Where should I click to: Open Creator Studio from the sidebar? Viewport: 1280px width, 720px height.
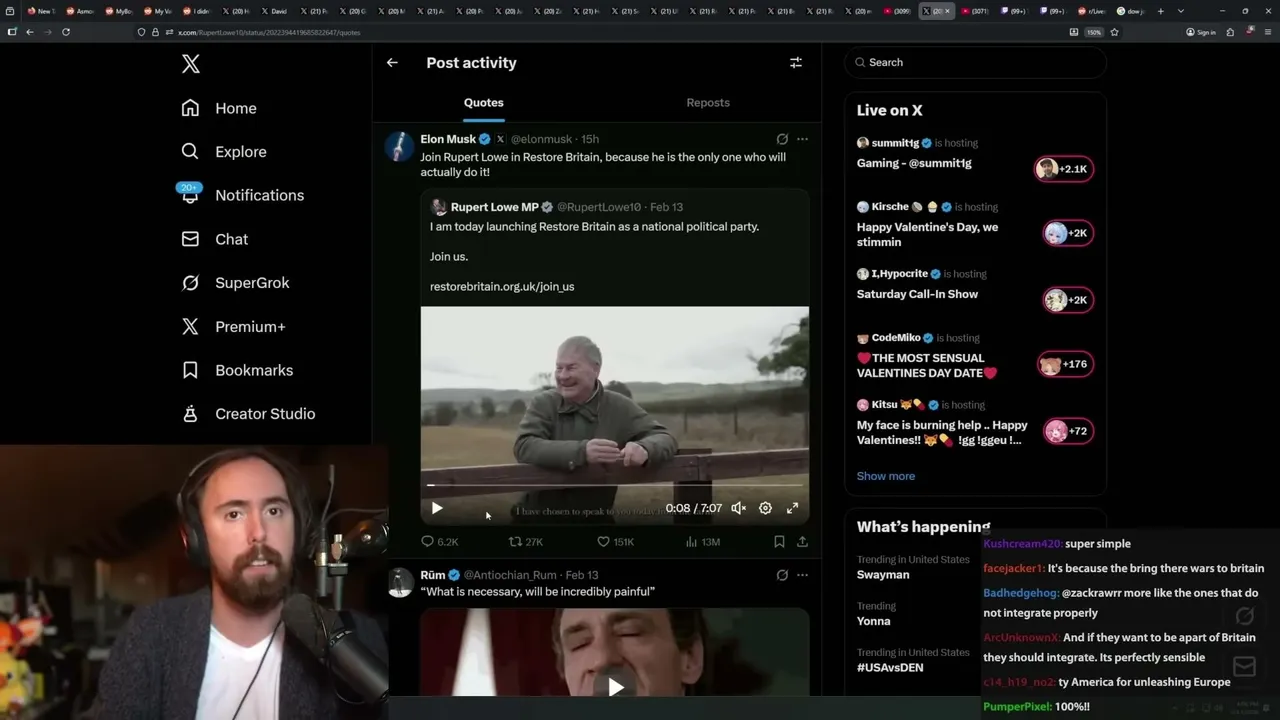click(x=248, y=414)
